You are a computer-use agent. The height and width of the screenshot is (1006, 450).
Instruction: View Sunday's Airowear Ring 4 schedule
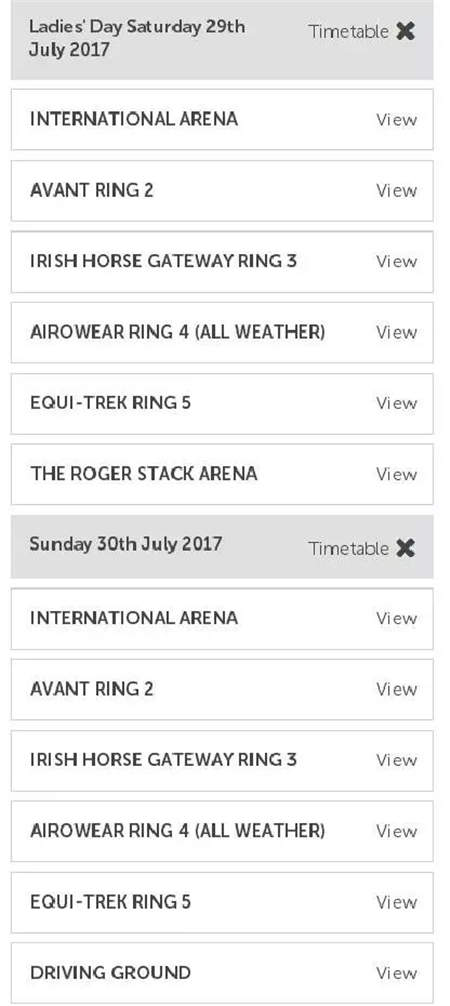(x=396, y=831)
